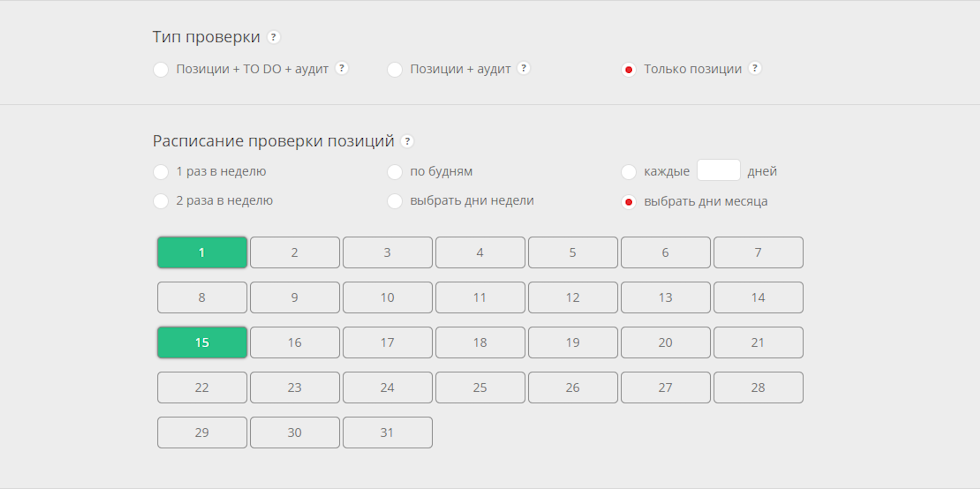Select Только позиции radio option

coord(628,69)
